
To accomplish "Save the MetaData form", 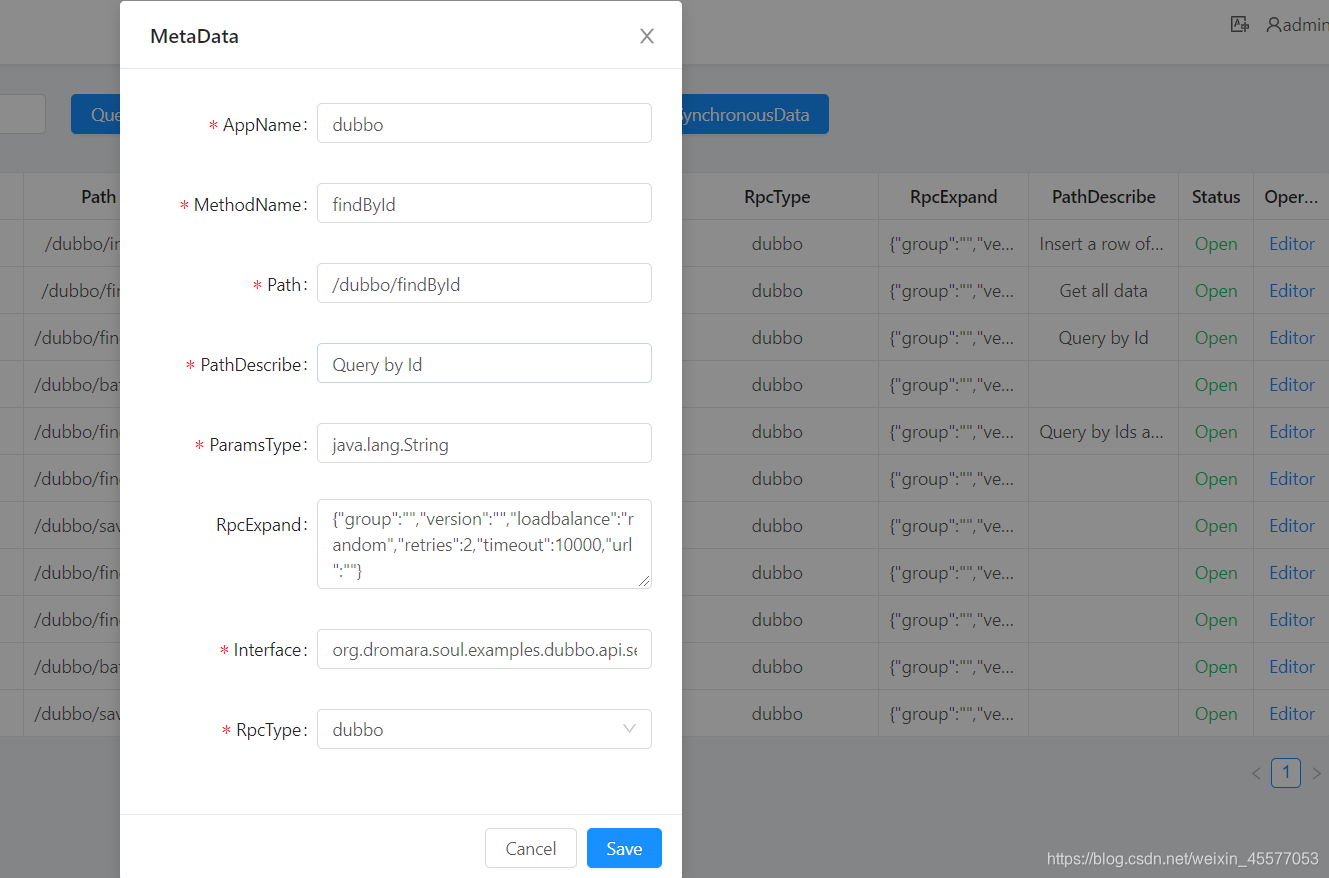I will [x=624, y=848].
